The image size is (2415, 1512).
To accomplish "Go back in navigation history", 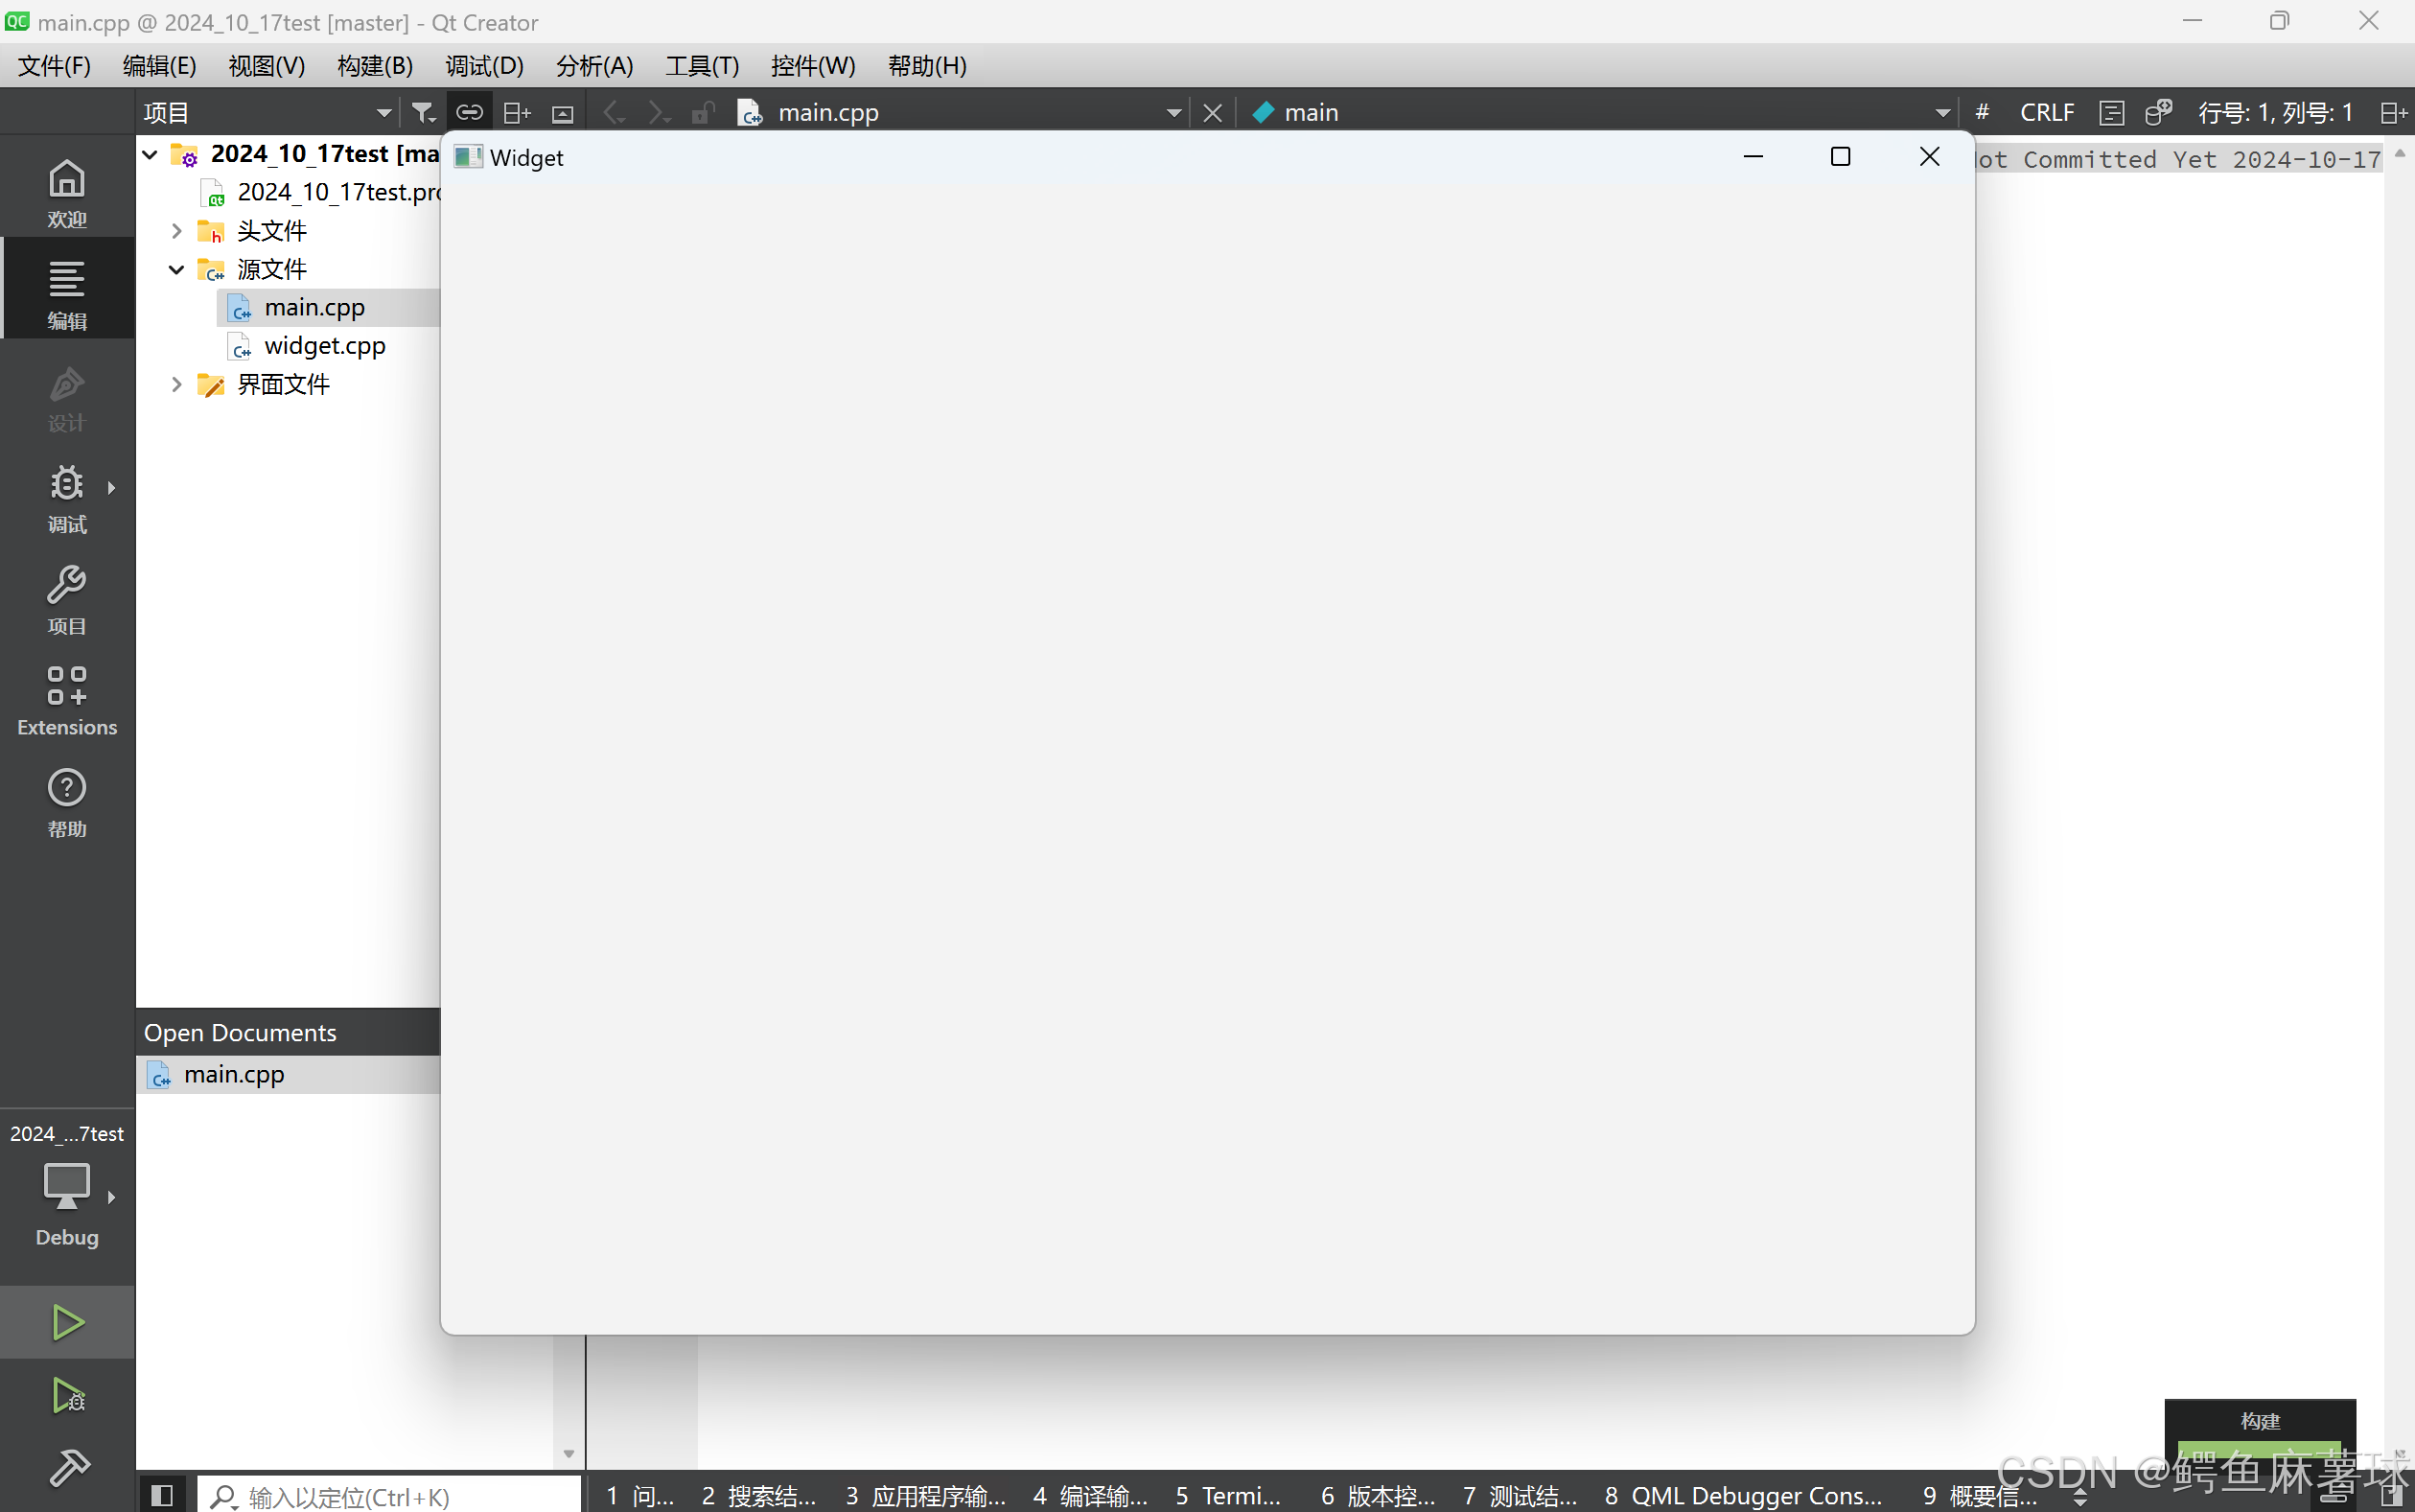I will [615, 113].
